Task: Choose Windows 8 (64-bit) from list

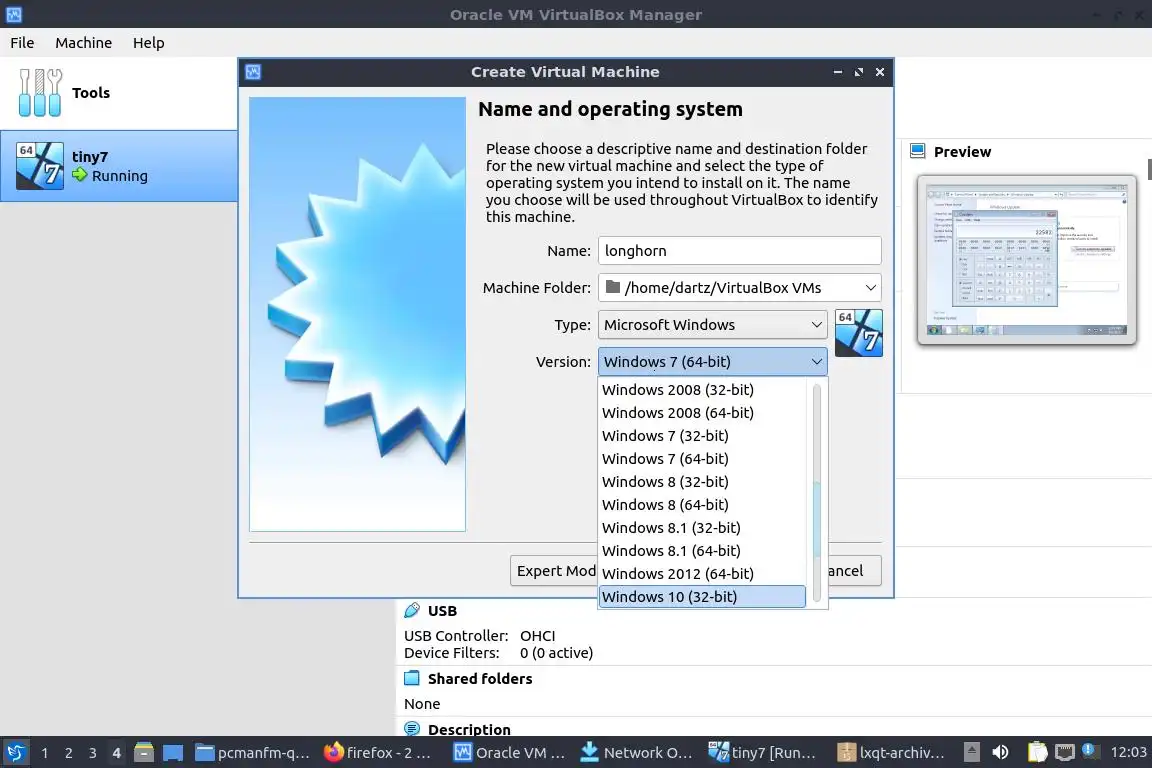Action: click(702, 505)
